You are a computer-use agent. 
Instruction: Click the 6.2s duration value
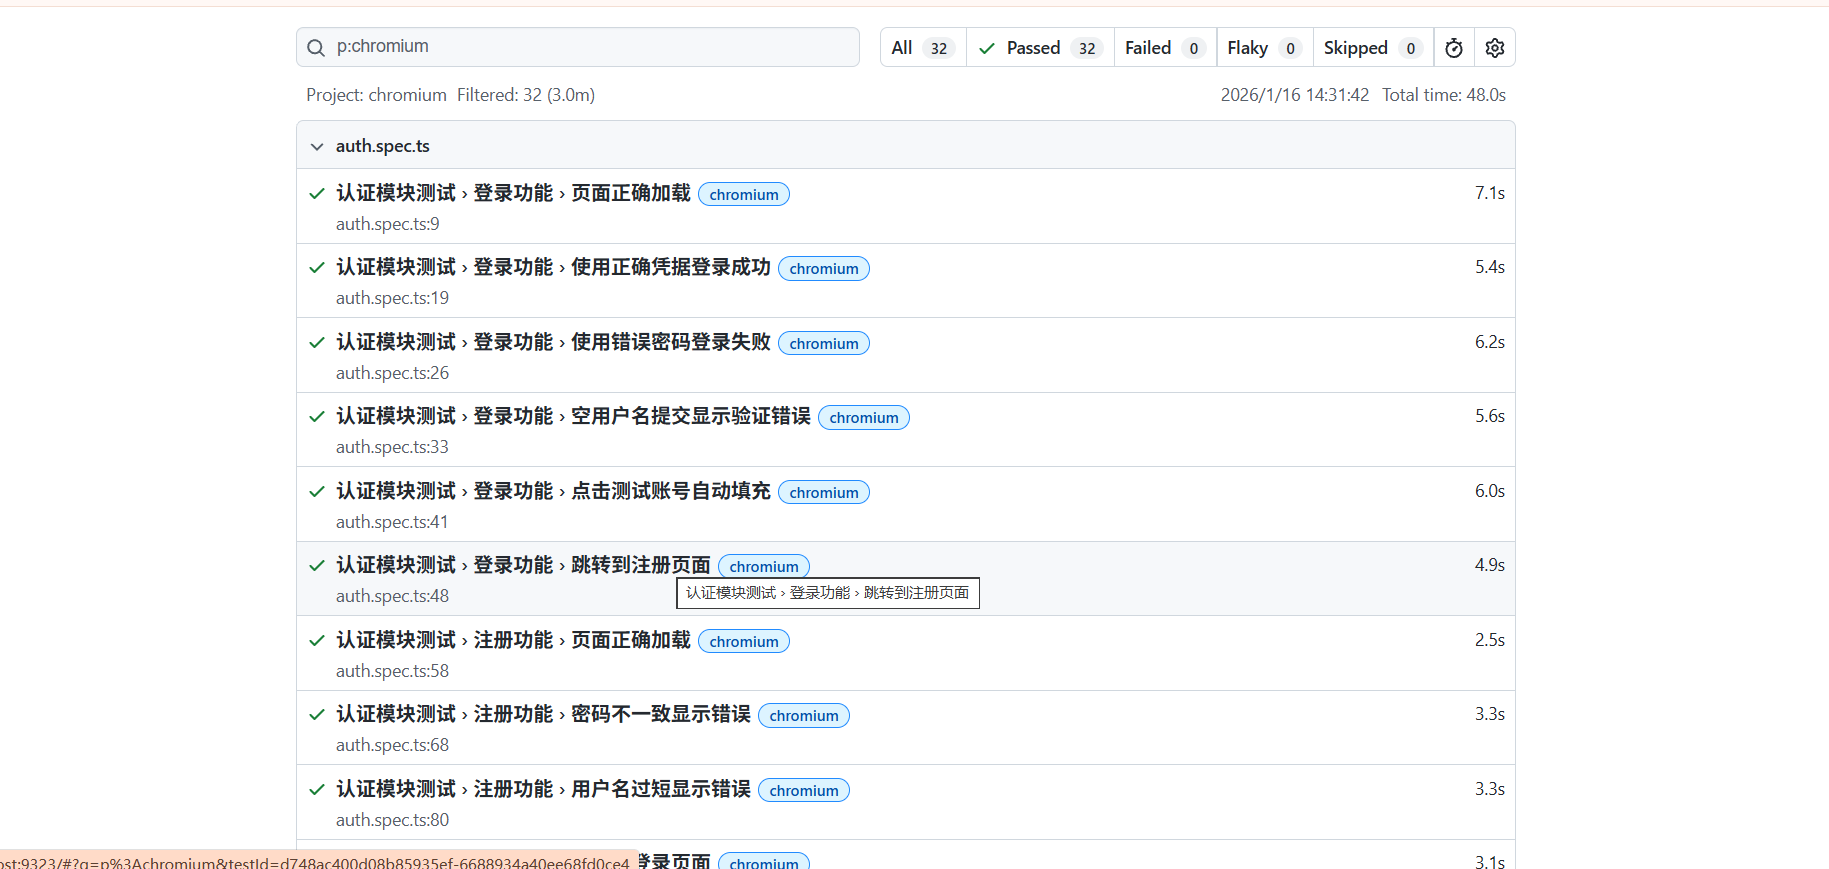1489,342
